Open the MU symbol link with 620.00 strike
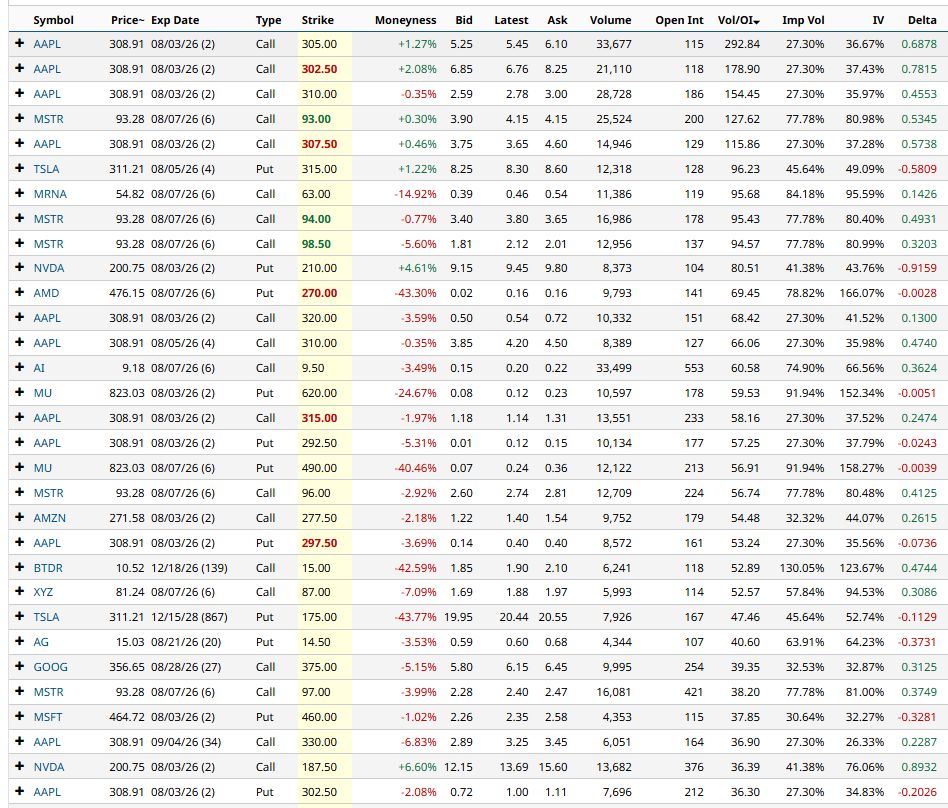Image resolution: width=948 pixels, height=808 pixels. [x=42, y=393]
